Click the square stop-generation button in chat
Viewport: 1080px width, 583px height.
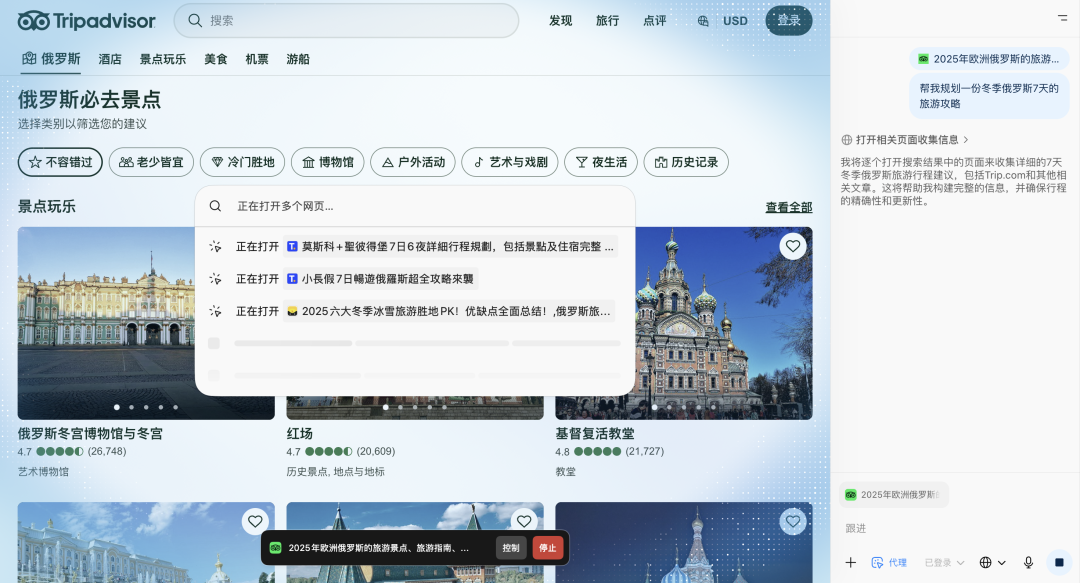point(1059,563)
